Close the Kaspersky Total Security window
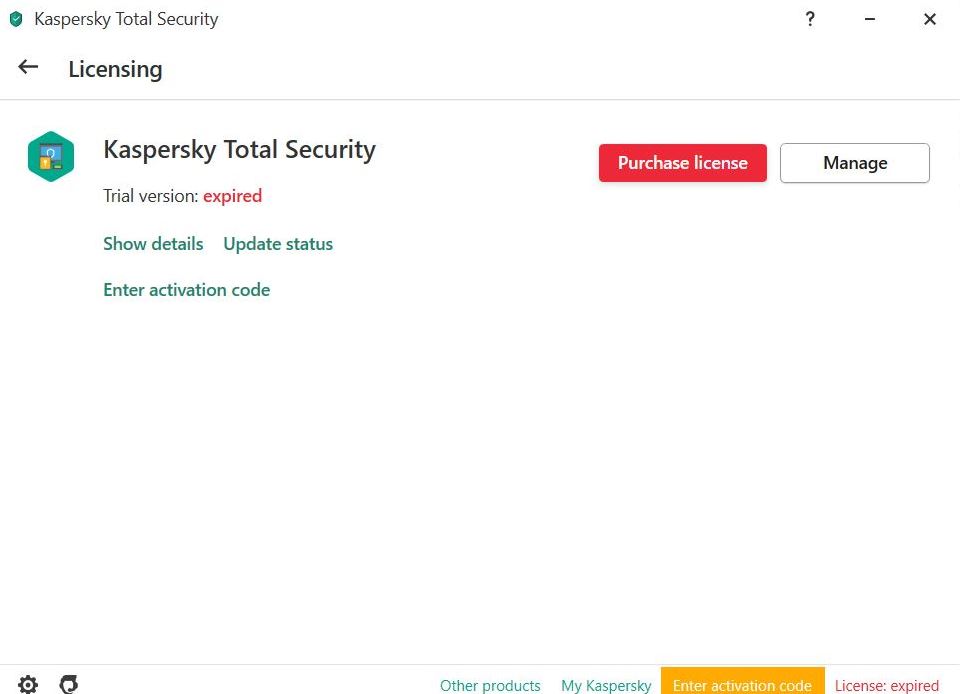960x694 pixels. [929, 19]
